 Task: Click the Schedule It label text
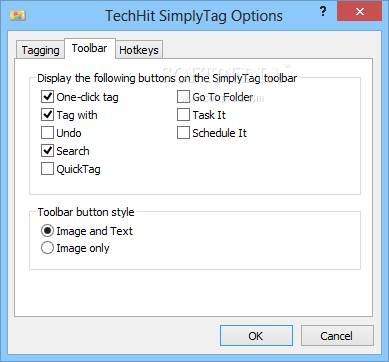[x=219, y=133]
